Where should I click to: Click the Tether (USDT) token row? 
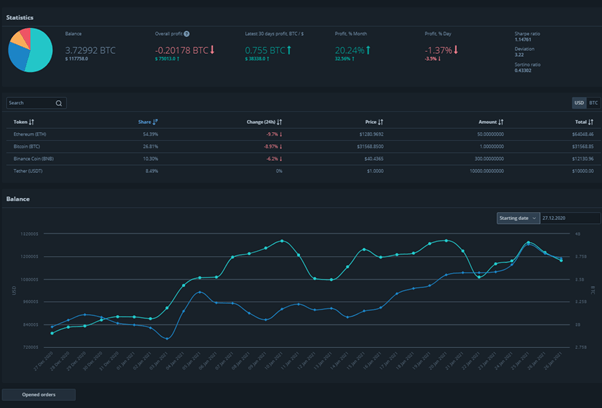coord(303,171)
